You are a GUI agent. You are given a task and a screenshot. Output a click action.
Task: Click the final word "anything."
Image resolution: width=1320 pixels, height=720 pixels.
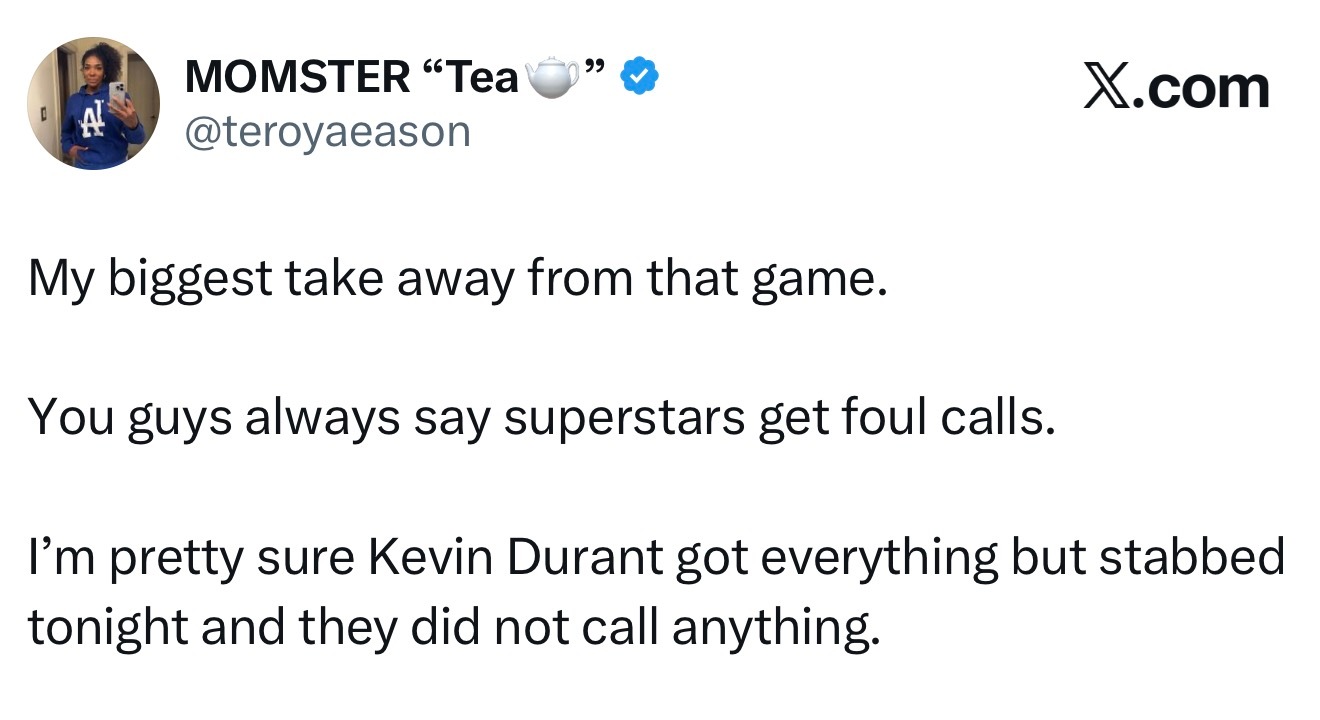point(776,628)
